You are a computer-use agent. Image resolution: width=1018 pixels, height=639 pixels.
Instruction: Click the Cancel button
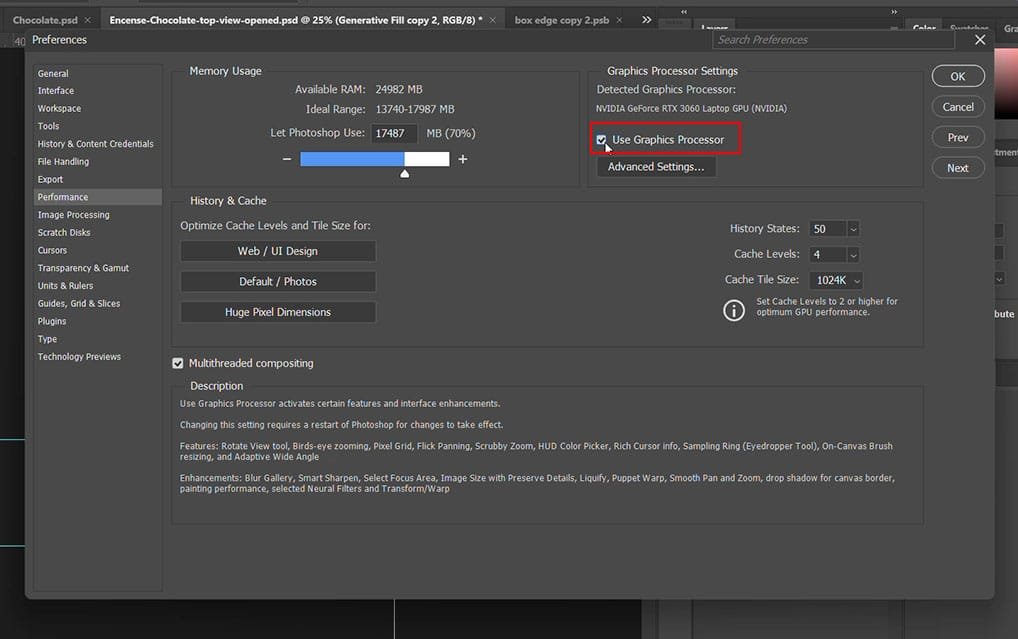pos(958,107)
